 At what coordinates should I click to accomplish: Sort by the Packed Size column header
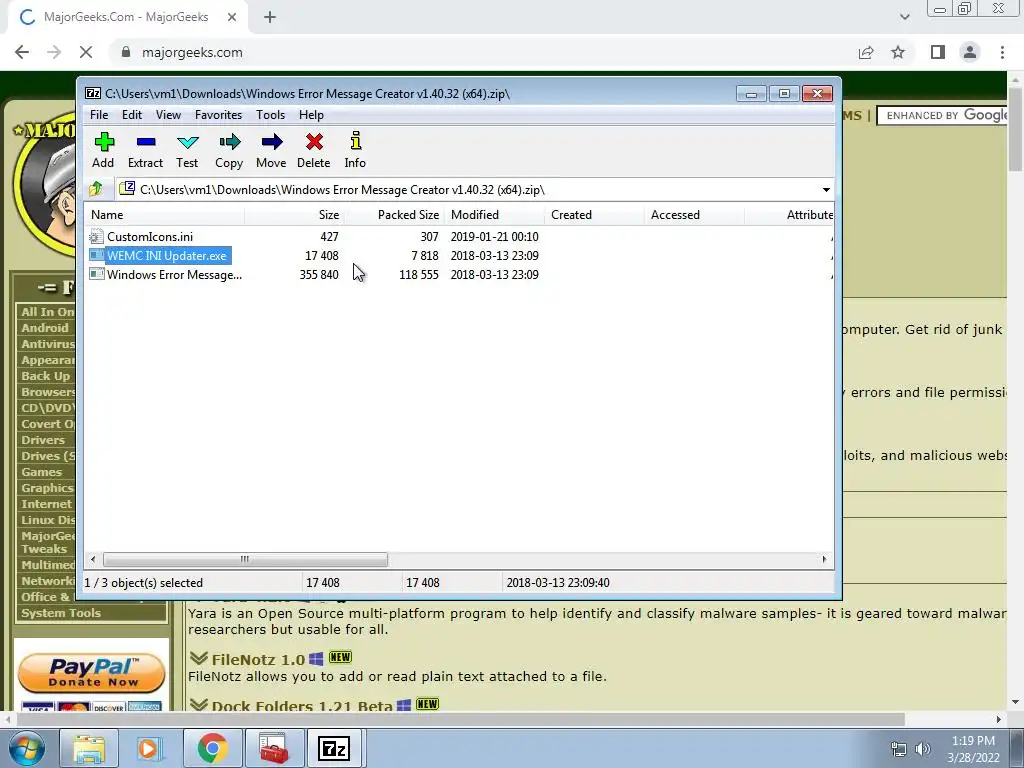(x=394, y=215)
